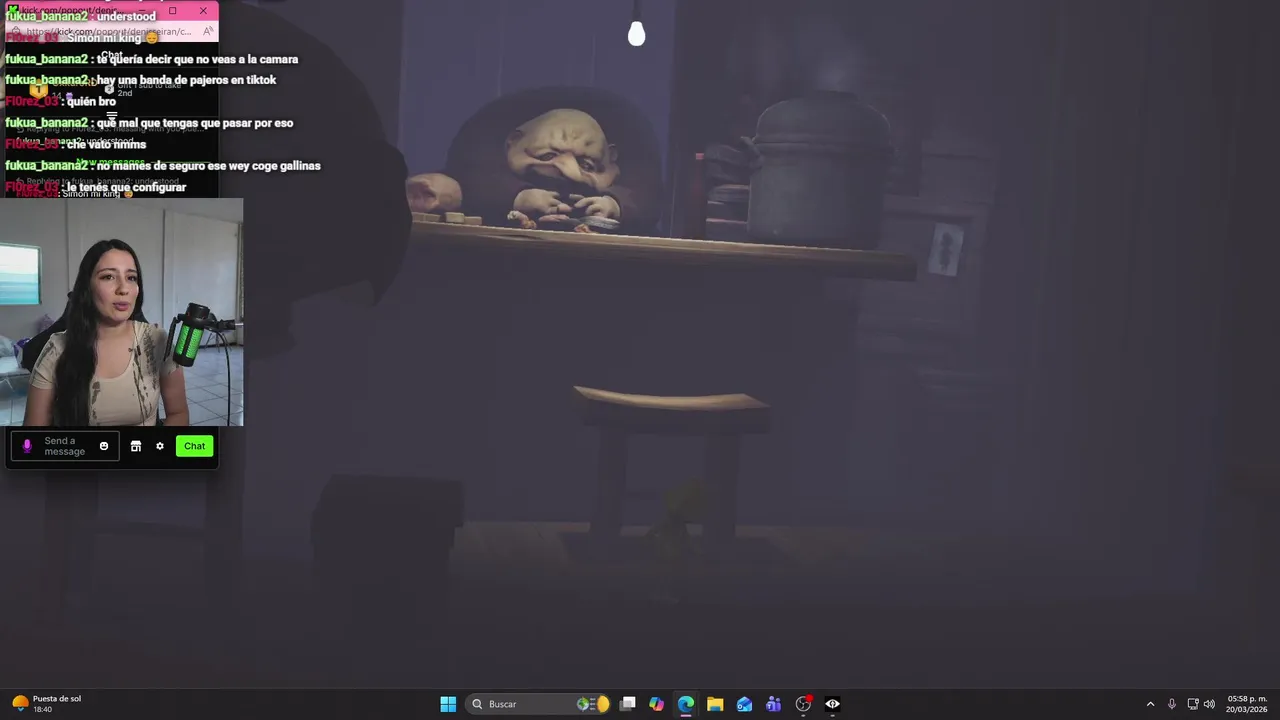
Task: Click chat message 'quién bro'
Action: pyautogui.click(x=91, y=101)
